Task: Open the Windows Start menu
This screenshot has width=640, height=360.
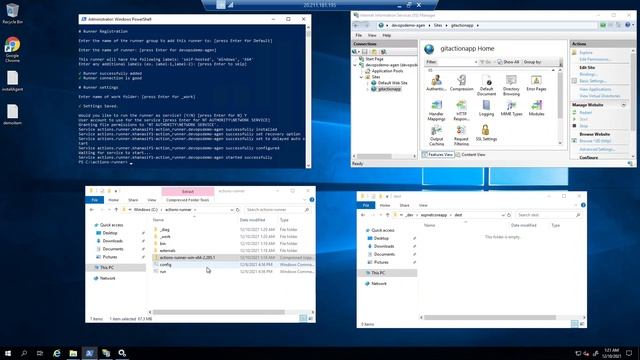Action: coord(8,353)
